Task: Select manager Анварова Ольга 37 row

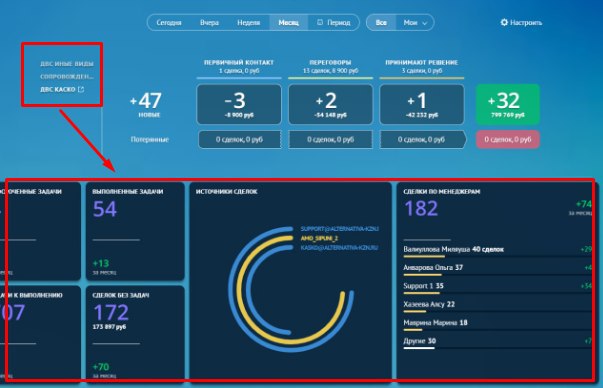Action: [497, 269]
